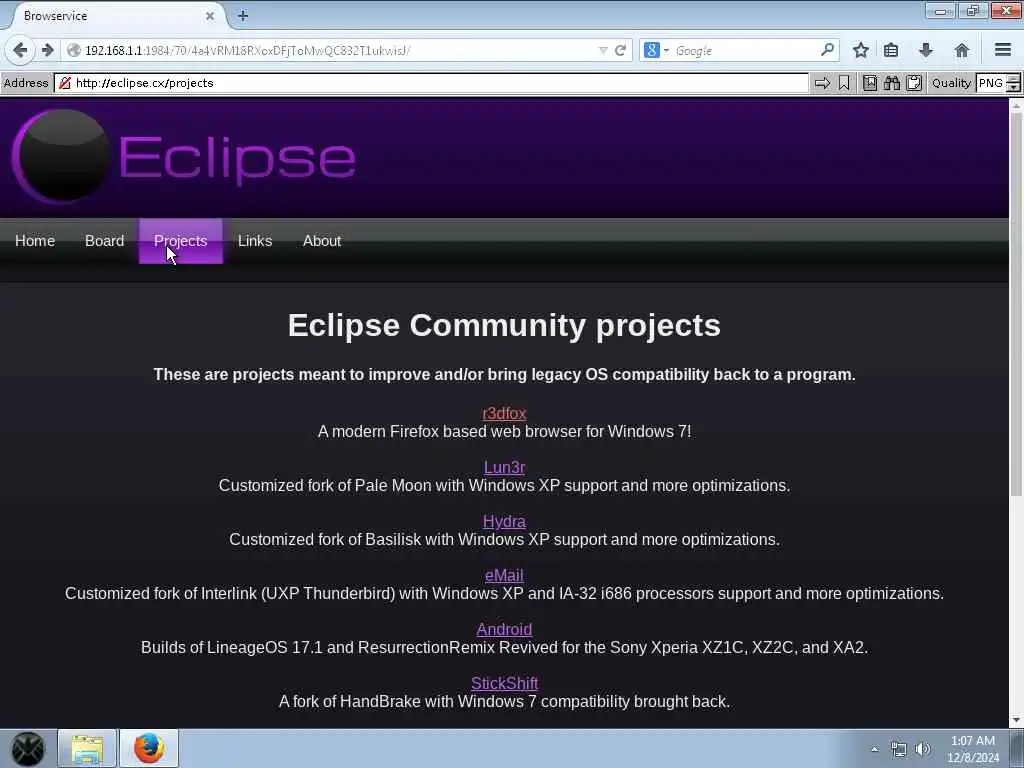Increase quality with the up stepper arrow
The width and height of the screenshot is (1024, 768).
[x=1014, y=78]
